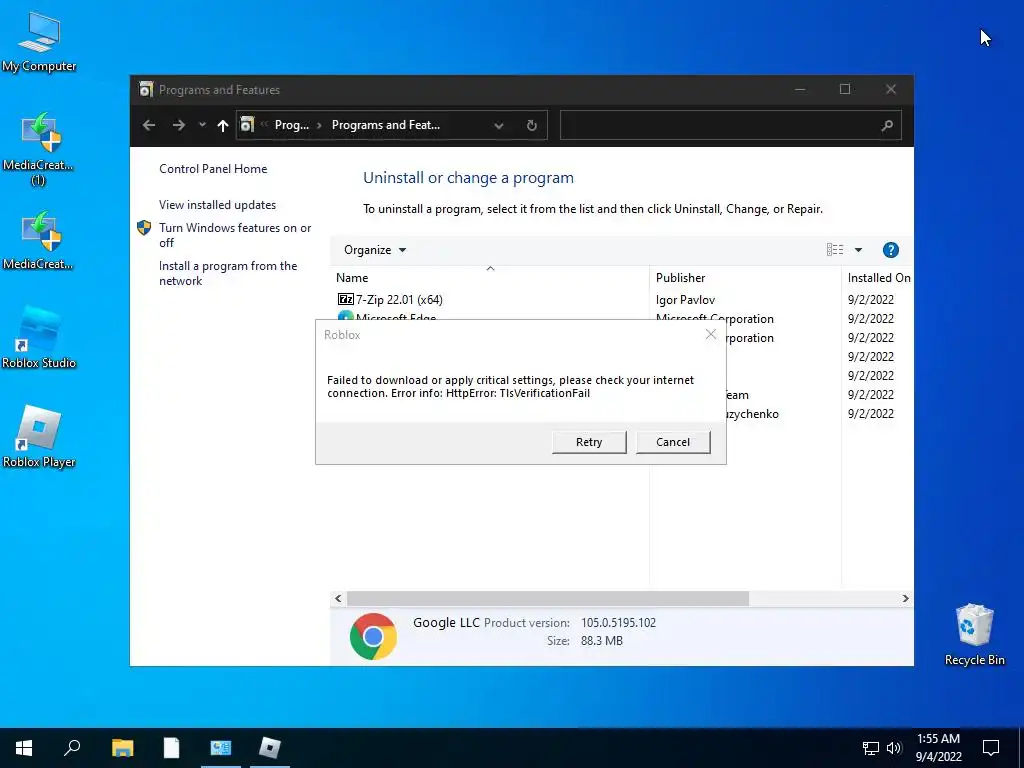
Task: Select Igor Pavlov publisher cell
Action: tap(685, 300)
